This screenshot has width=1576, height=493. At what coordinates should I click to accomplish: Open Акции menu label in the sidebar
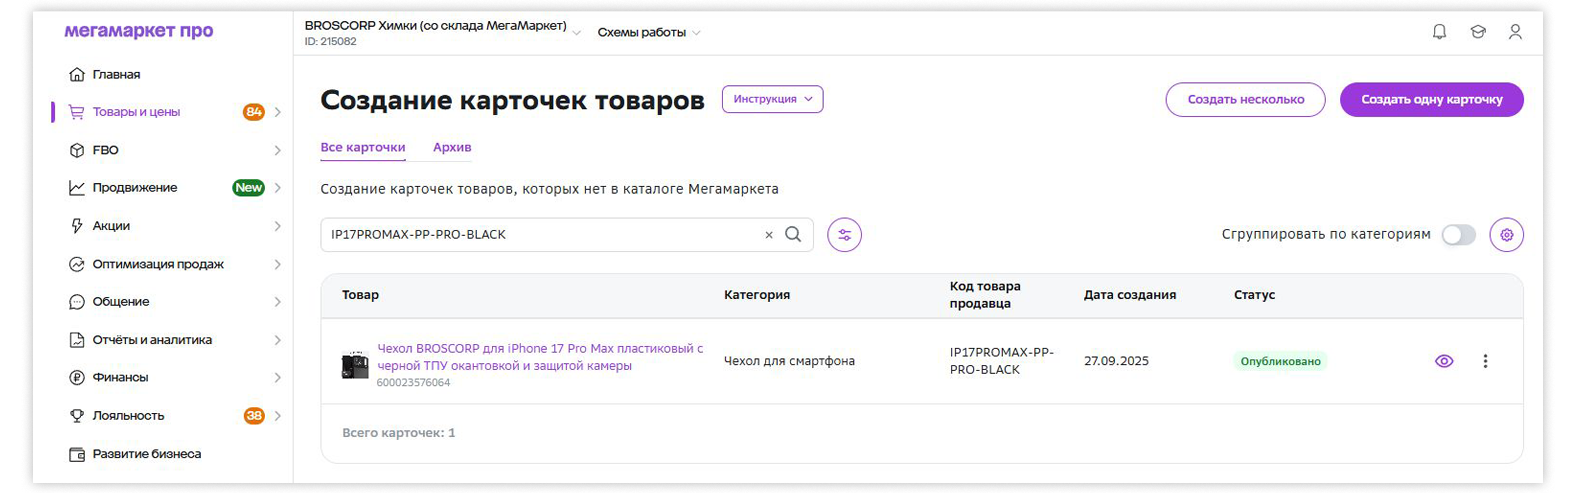111,226
